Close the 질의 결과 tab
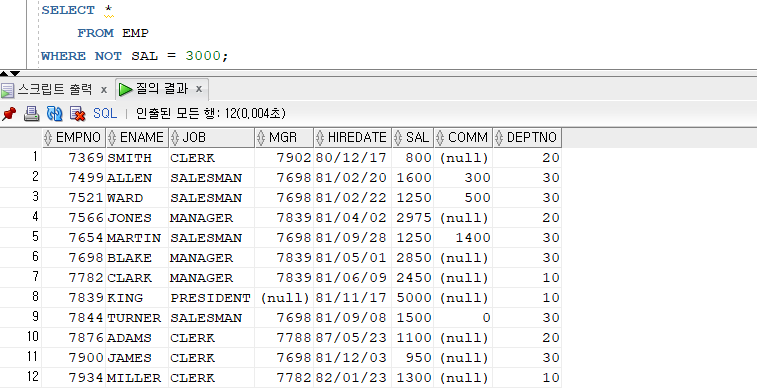This screenshot has height=392, width=757. click(x=198, y=89)
